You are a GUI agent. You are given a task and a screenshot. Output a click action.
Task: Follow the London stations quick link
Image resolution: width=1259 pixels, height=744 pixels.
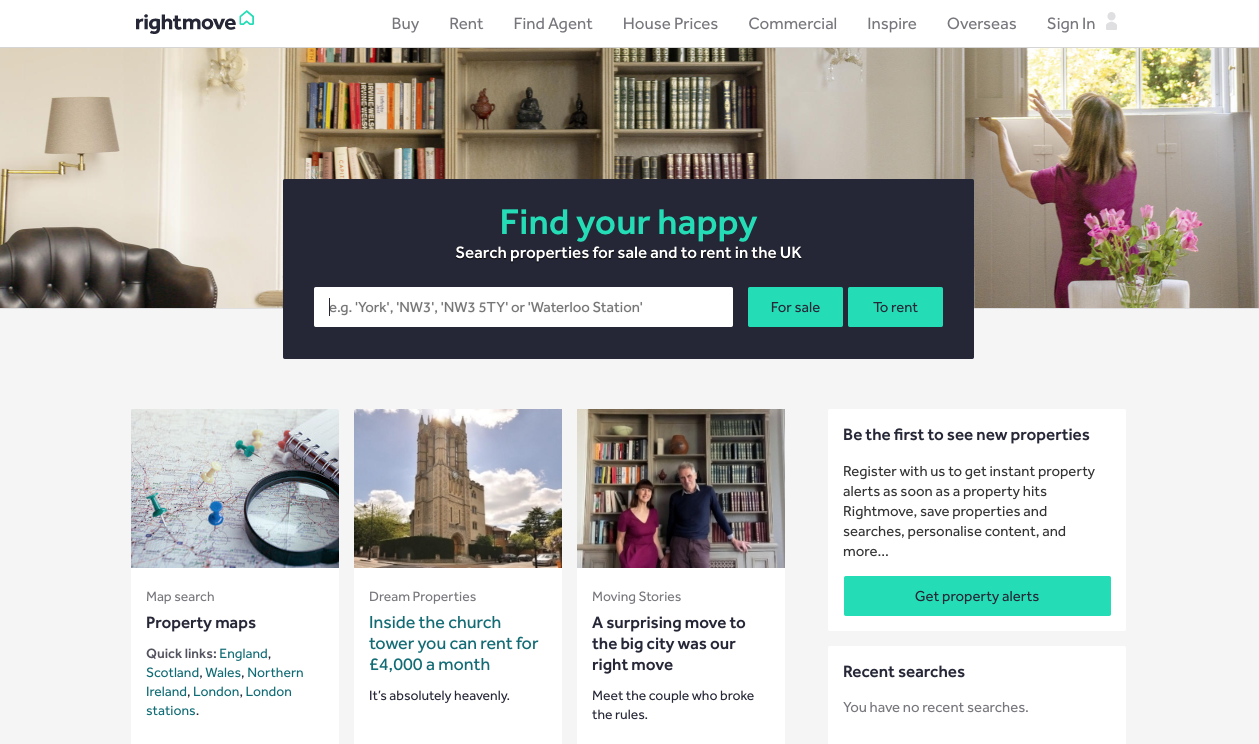tap(219, 701)
